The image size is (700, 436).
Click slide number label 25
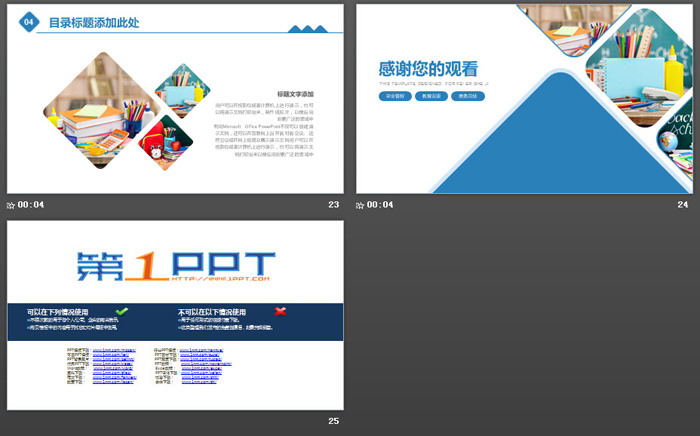click(x=333, y=421)
